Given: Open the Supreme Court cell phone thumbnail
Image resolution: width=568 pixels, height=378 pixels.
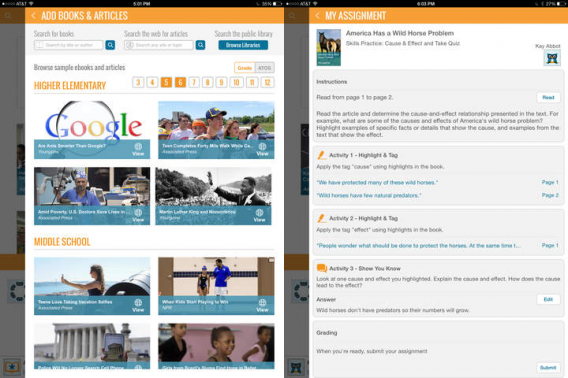Looking at the screenshot, I should coord(92,346).
